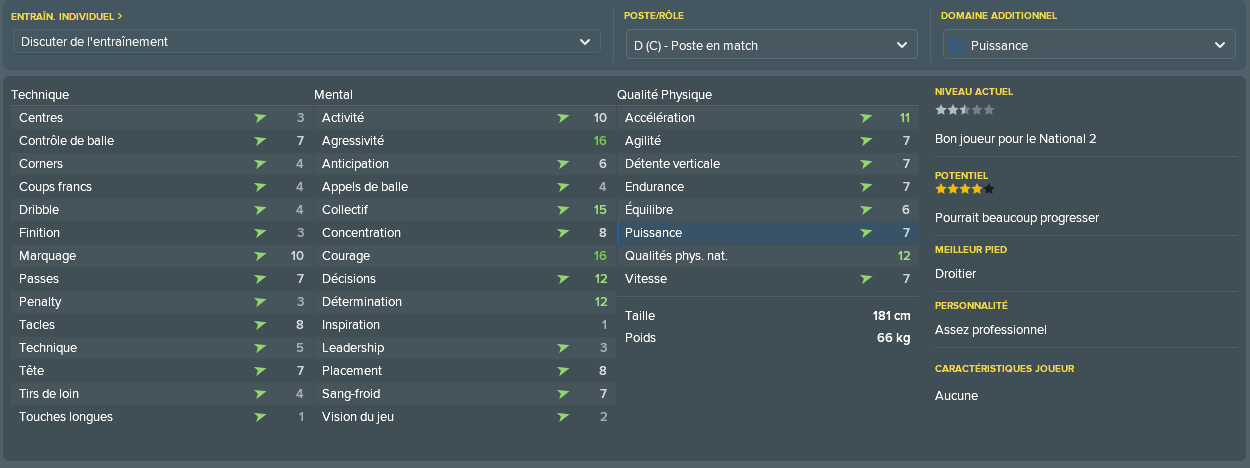
Task: Click the green arrow next to Centres
Action: pos(260,118)
